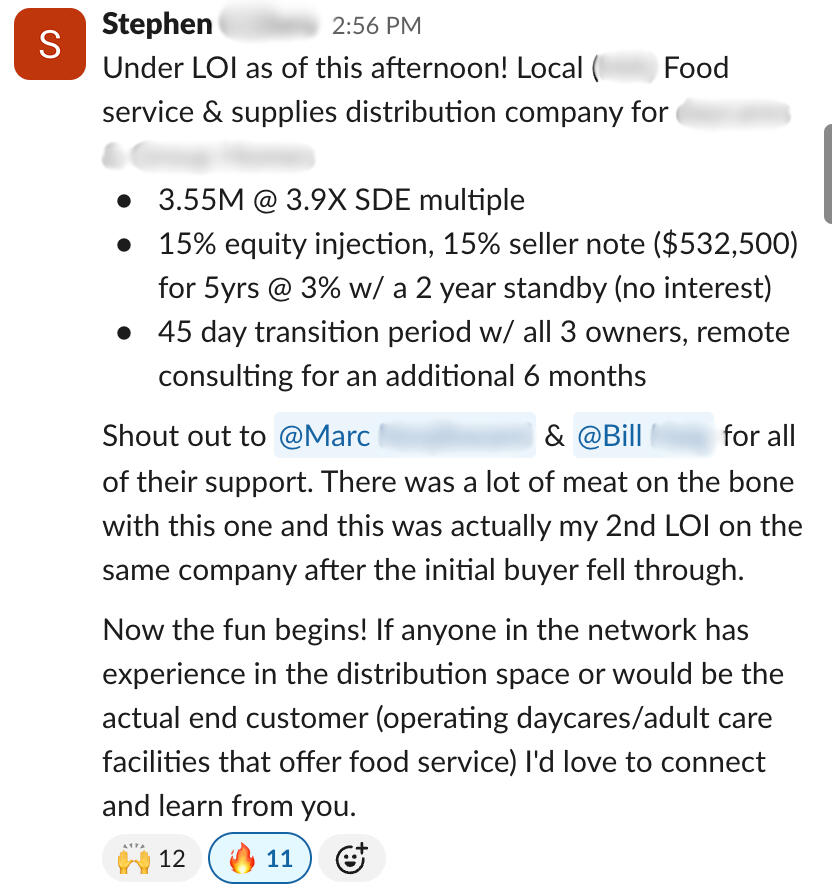Click the "Shout out to" text

click(x=181, y=436)
